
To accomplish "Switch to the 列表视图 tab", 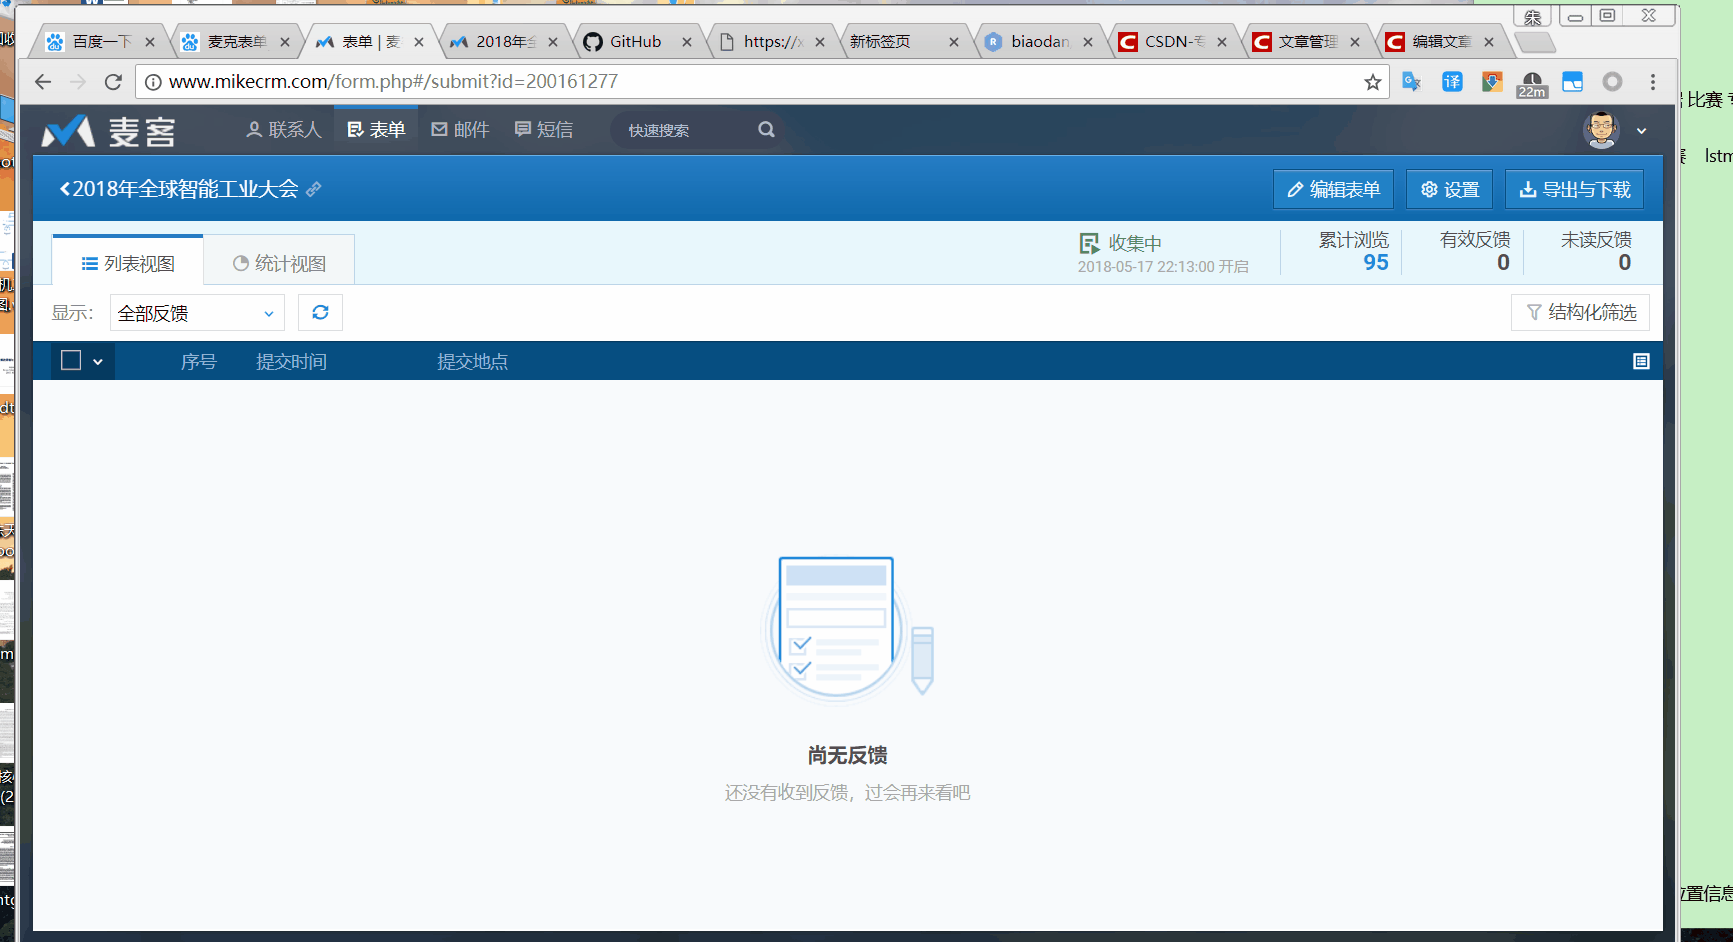I will pyautogui.click(x=128, y=263).
